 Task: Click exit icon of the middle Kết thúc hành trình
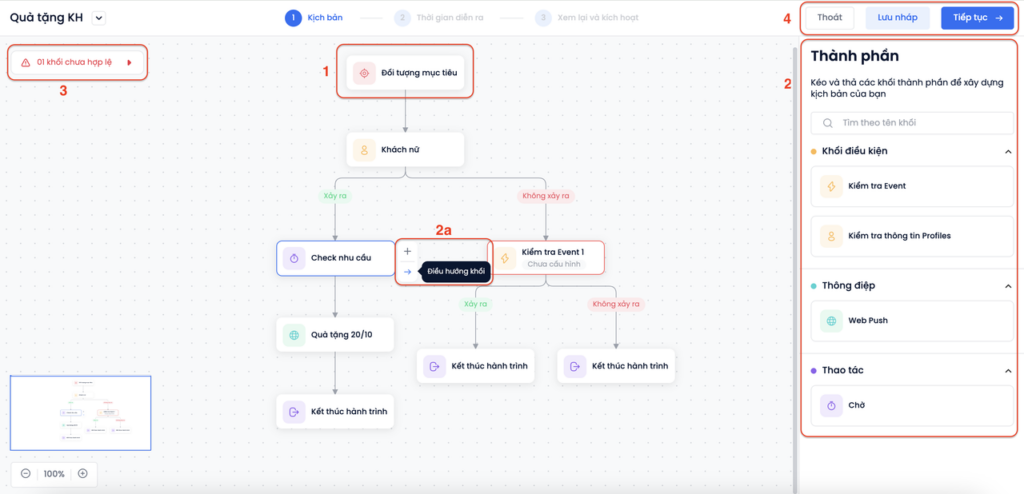point(434,366)
